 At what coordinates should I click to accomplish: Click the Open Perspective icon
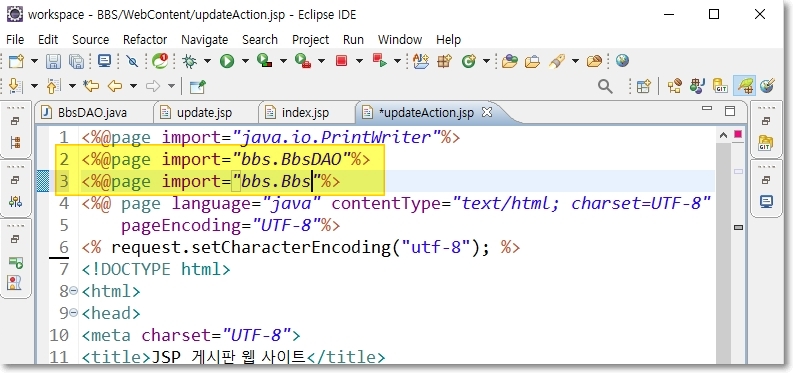644,86
